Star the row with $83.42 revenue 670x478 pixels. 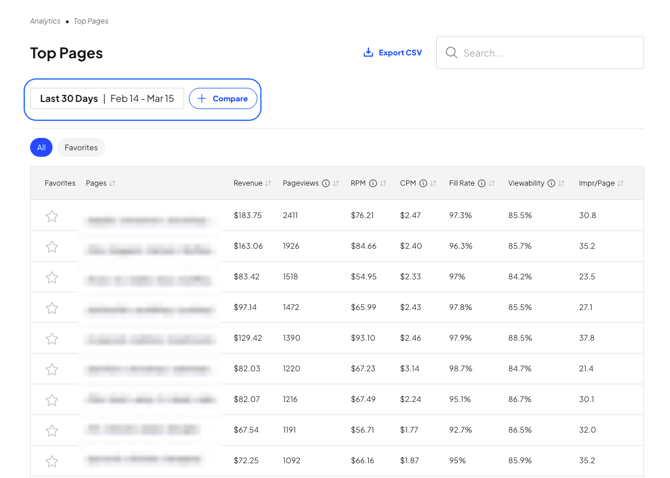coord(52,277)
